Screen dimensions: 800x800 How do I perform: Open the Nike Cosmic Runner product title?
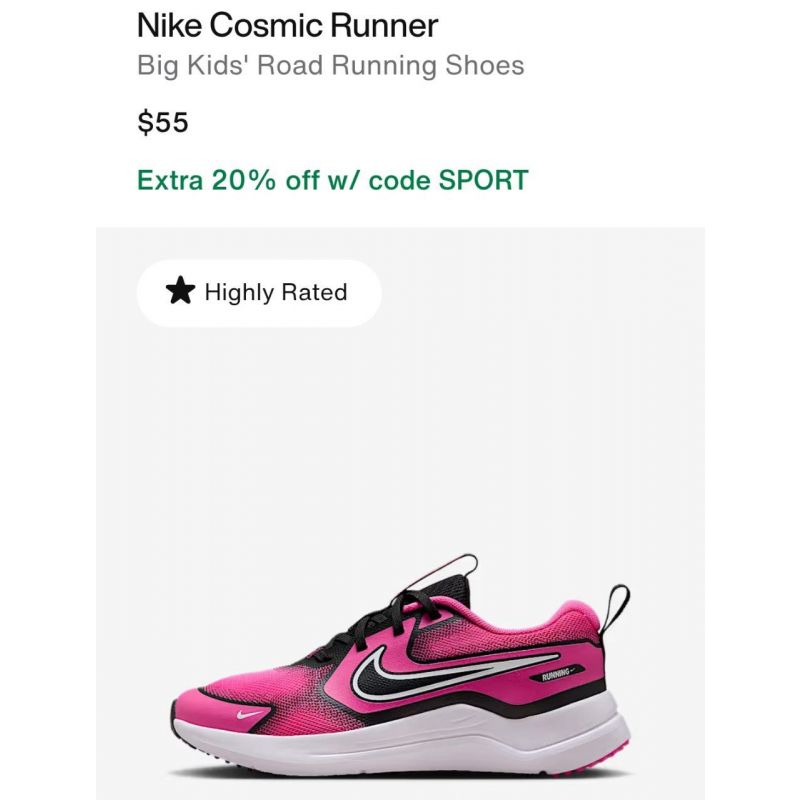pyautogui.click(x=287, y=25)
